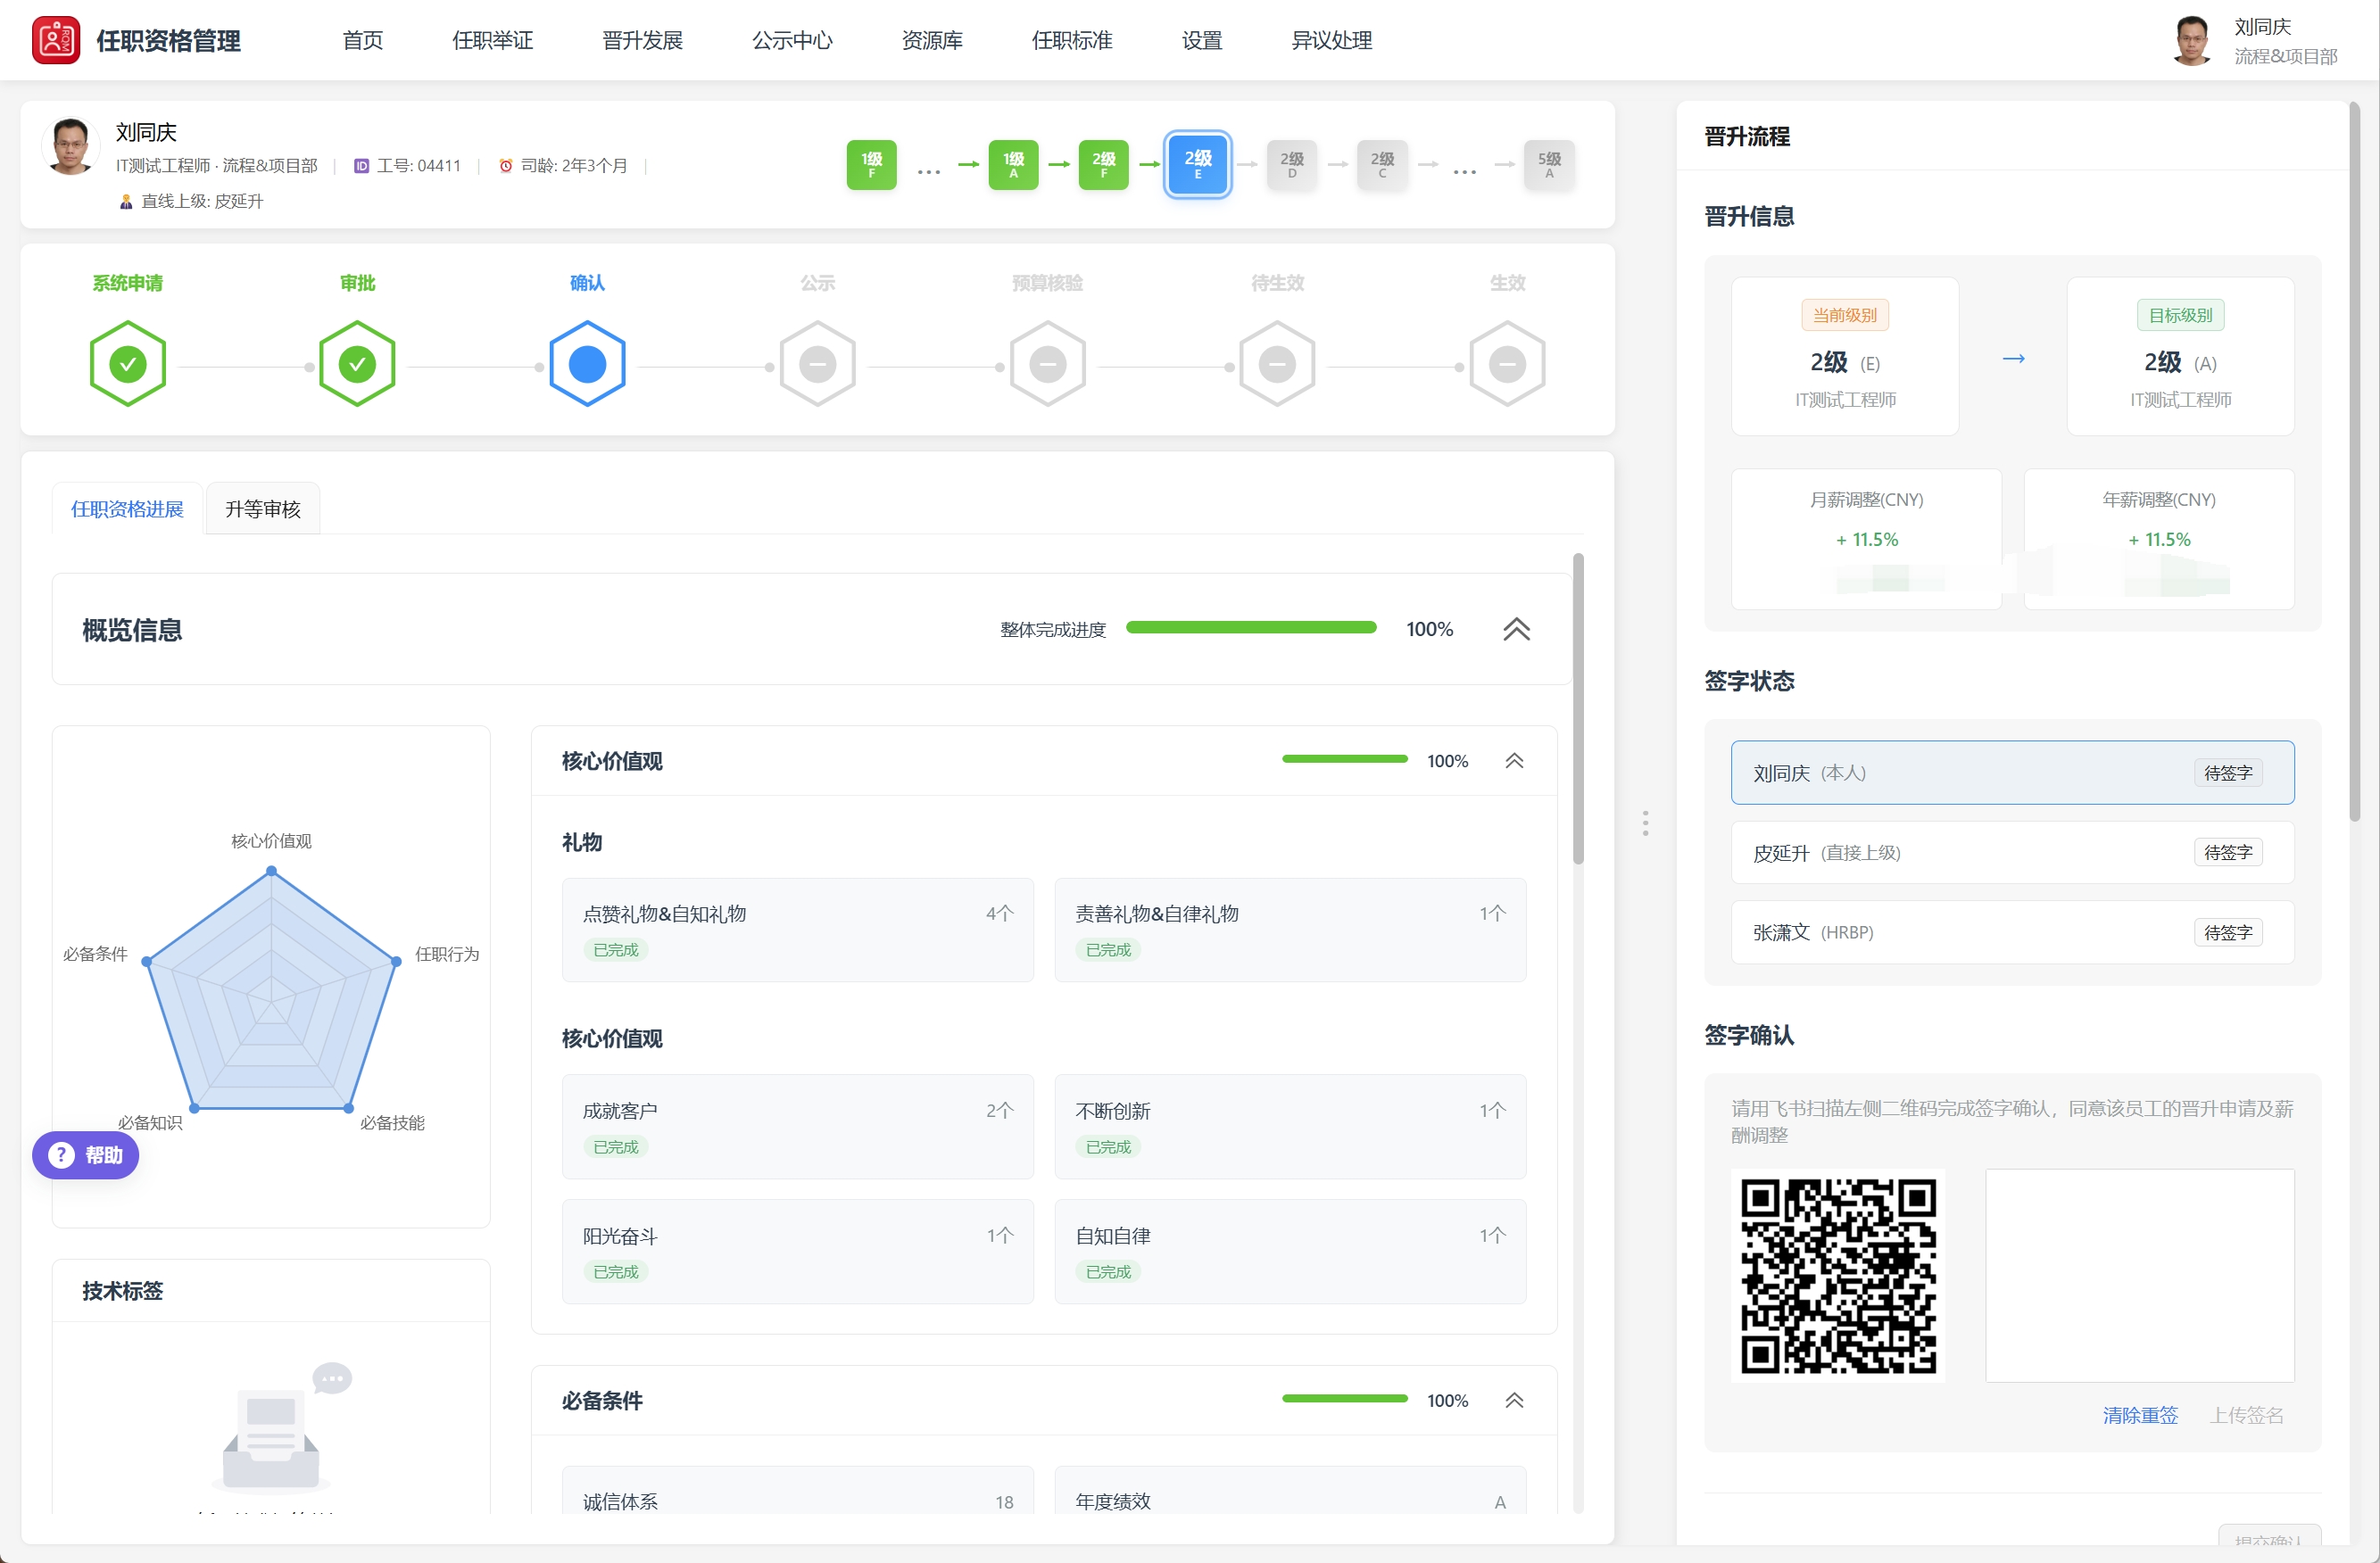Screen dimensions: 2380x1563
Task: Open the 任职标准 navigation menu
Action: tap(1071, 40)
